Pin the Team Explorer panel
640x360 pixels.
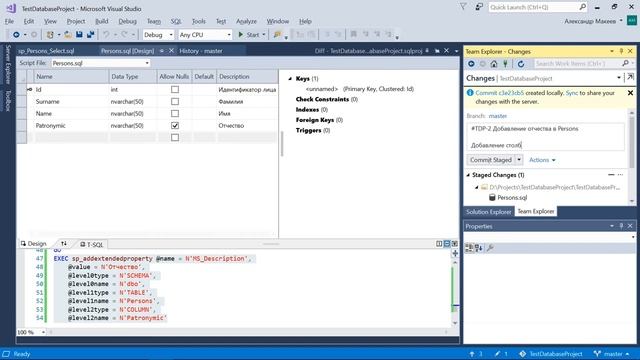point(621,51)
